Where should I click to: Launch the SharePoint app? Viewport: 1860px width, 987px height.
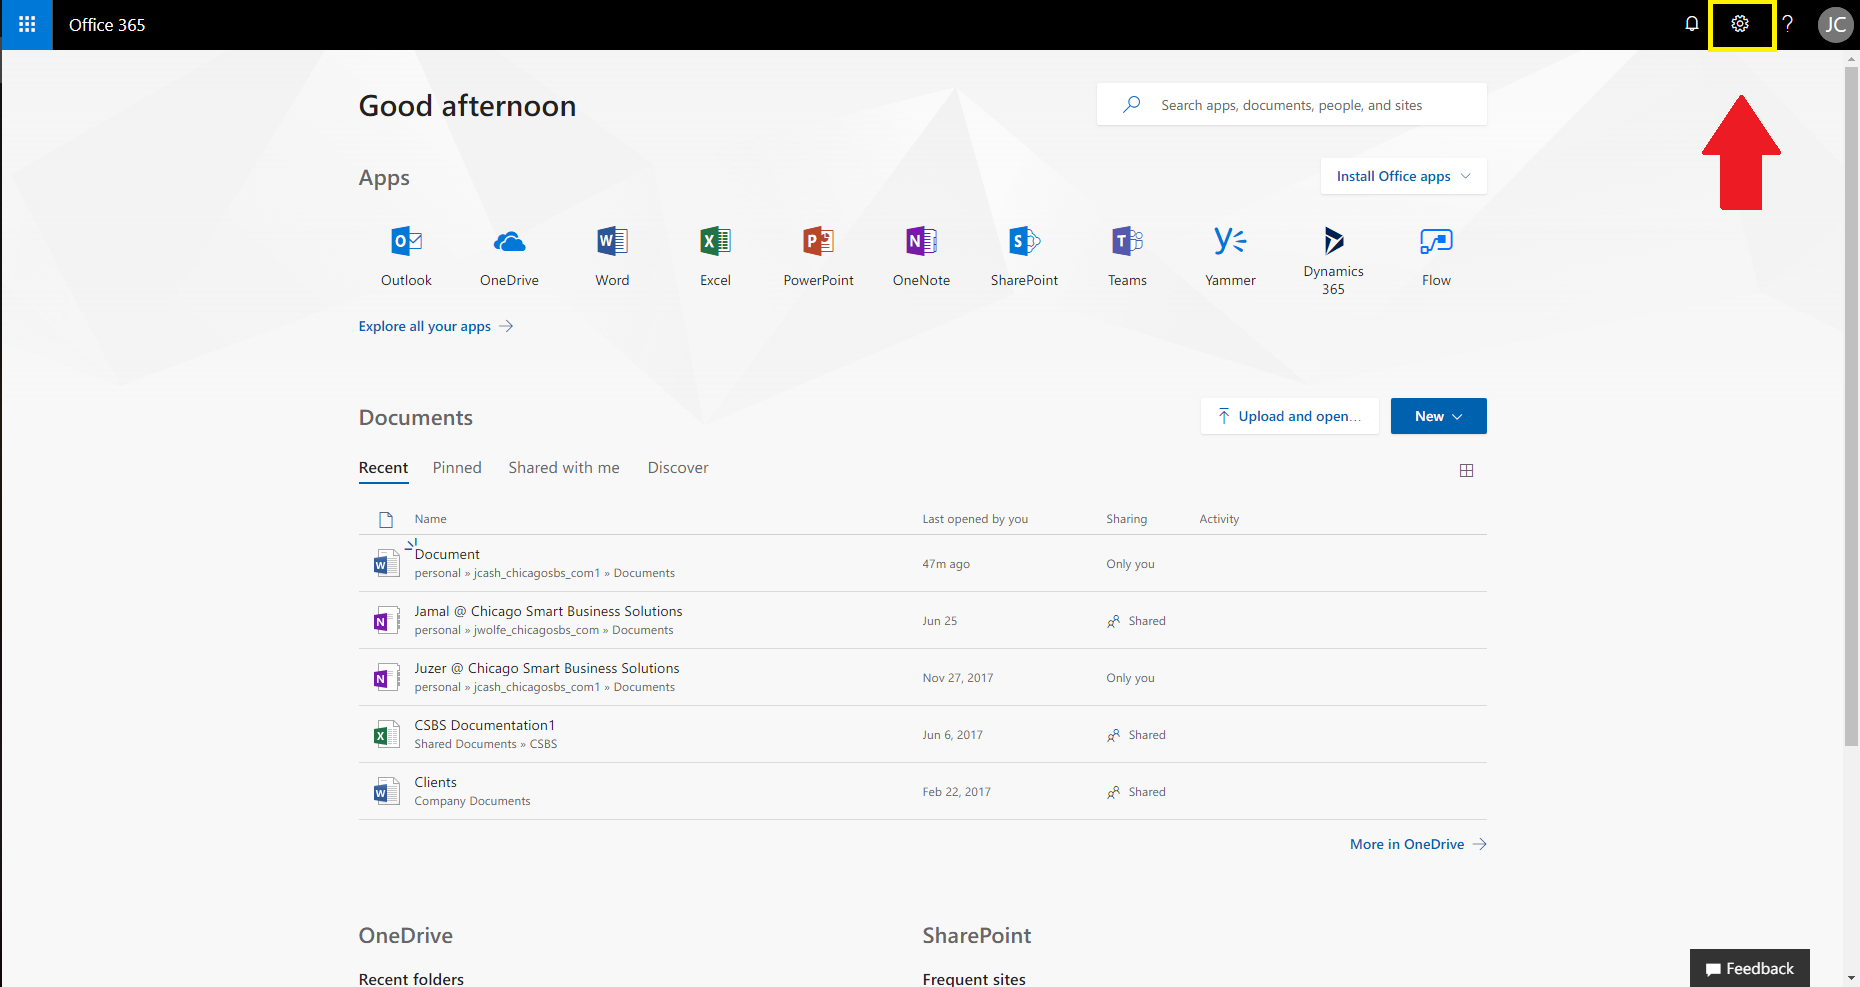point(1024,256)
